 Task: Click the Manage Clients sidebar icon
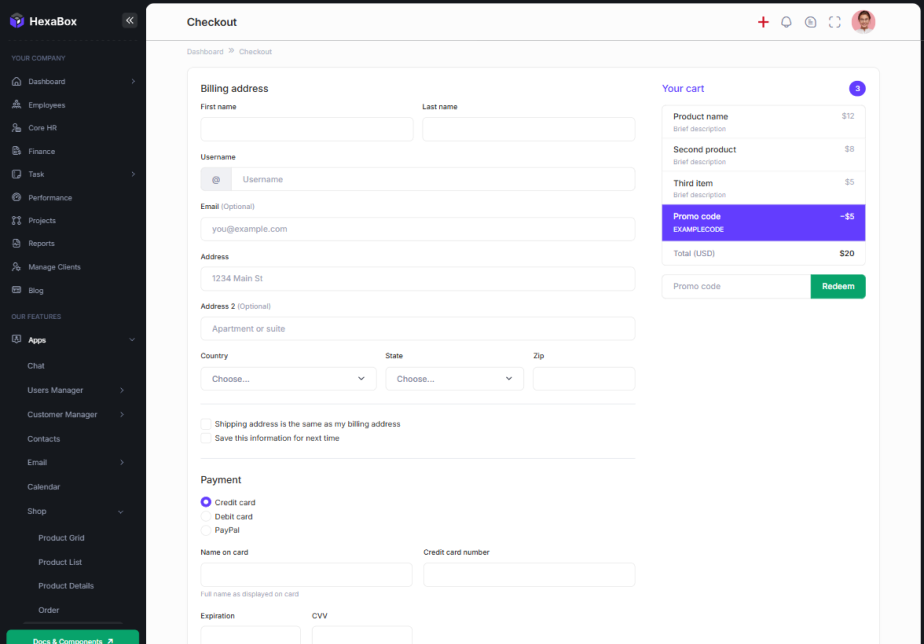click(17, 267)
